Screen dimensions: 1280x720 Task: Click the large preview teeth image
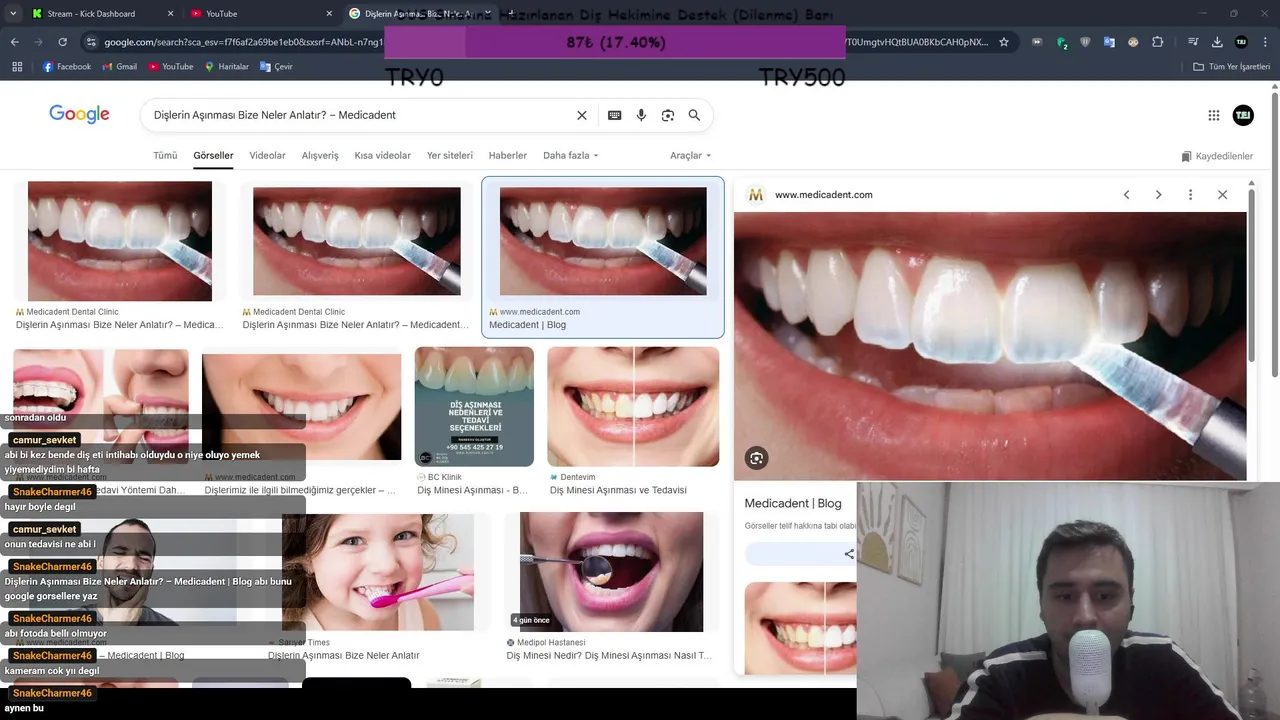click(990, 346)
